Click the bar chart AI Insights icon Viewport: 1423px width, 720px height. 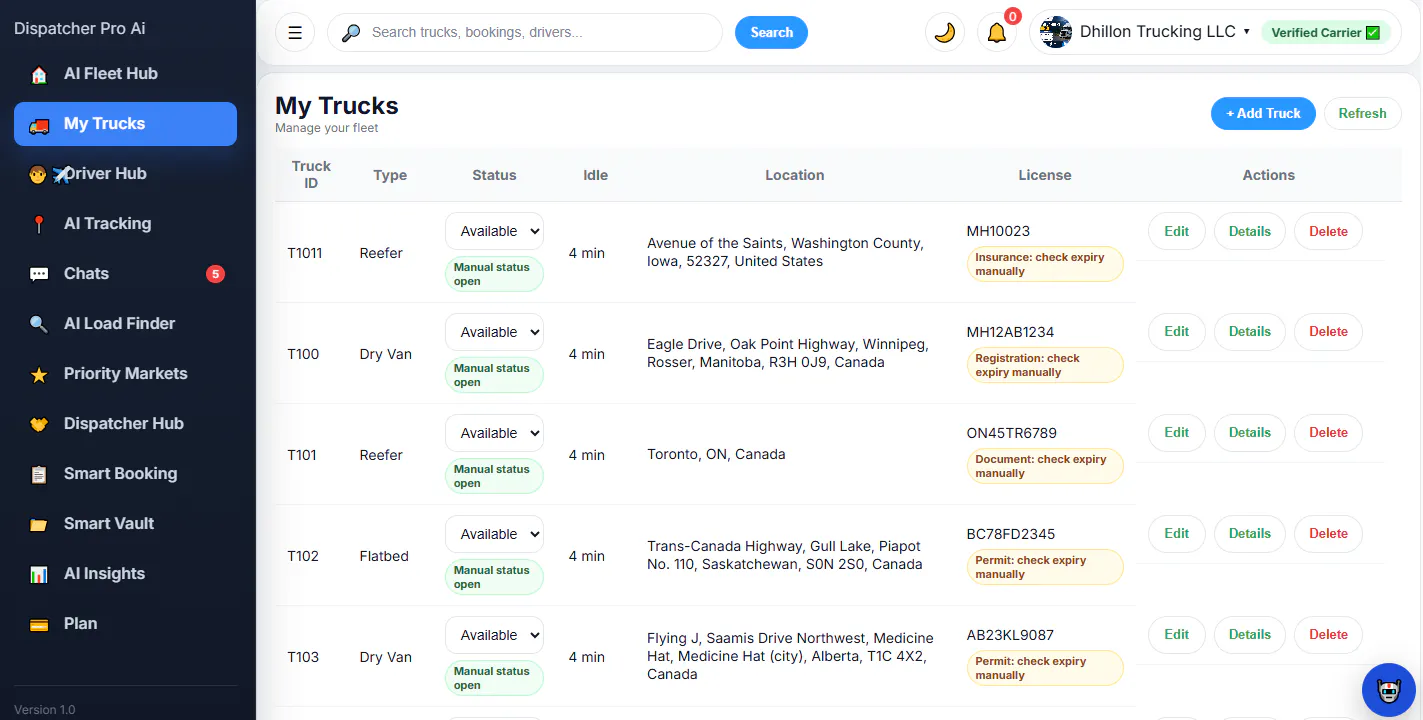tap(39, 574)
